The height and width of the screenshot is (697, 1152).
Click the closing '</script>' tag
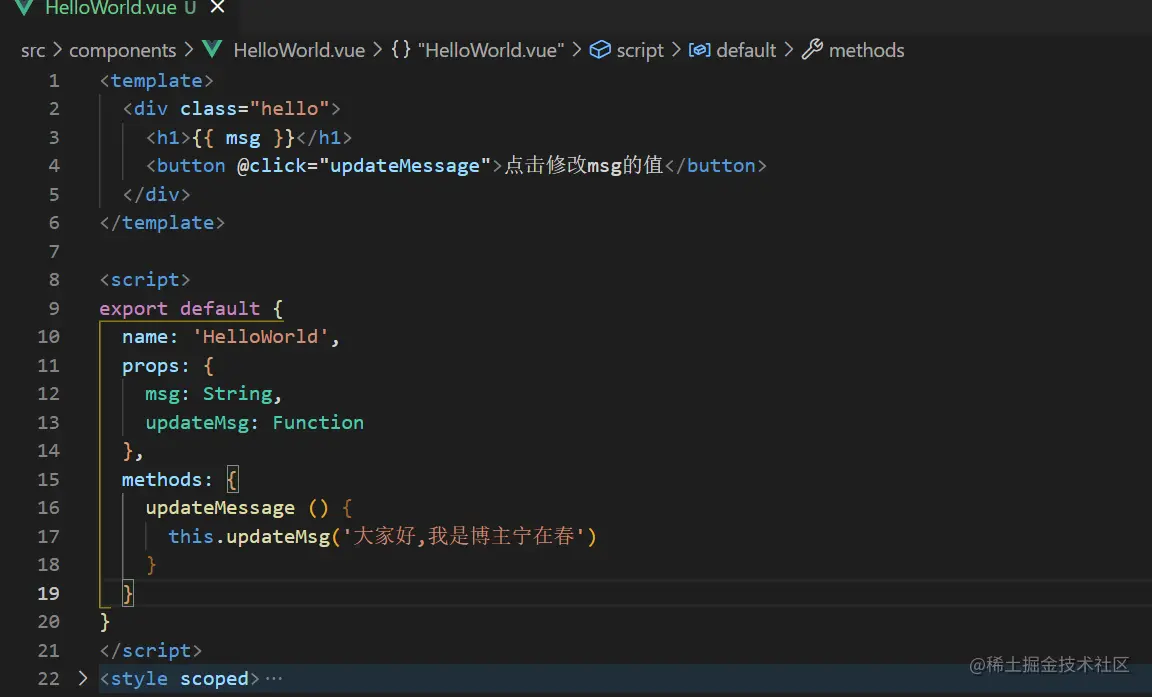coord(151,651)
